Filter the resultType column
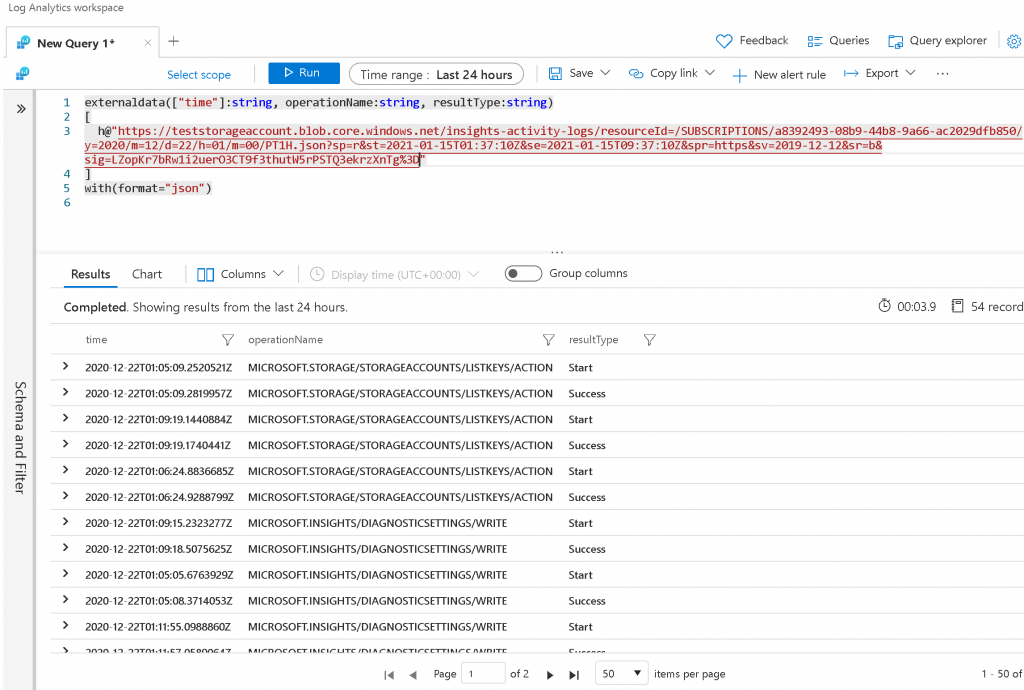Screen dimensions: 1024x690 coord(649,340)
